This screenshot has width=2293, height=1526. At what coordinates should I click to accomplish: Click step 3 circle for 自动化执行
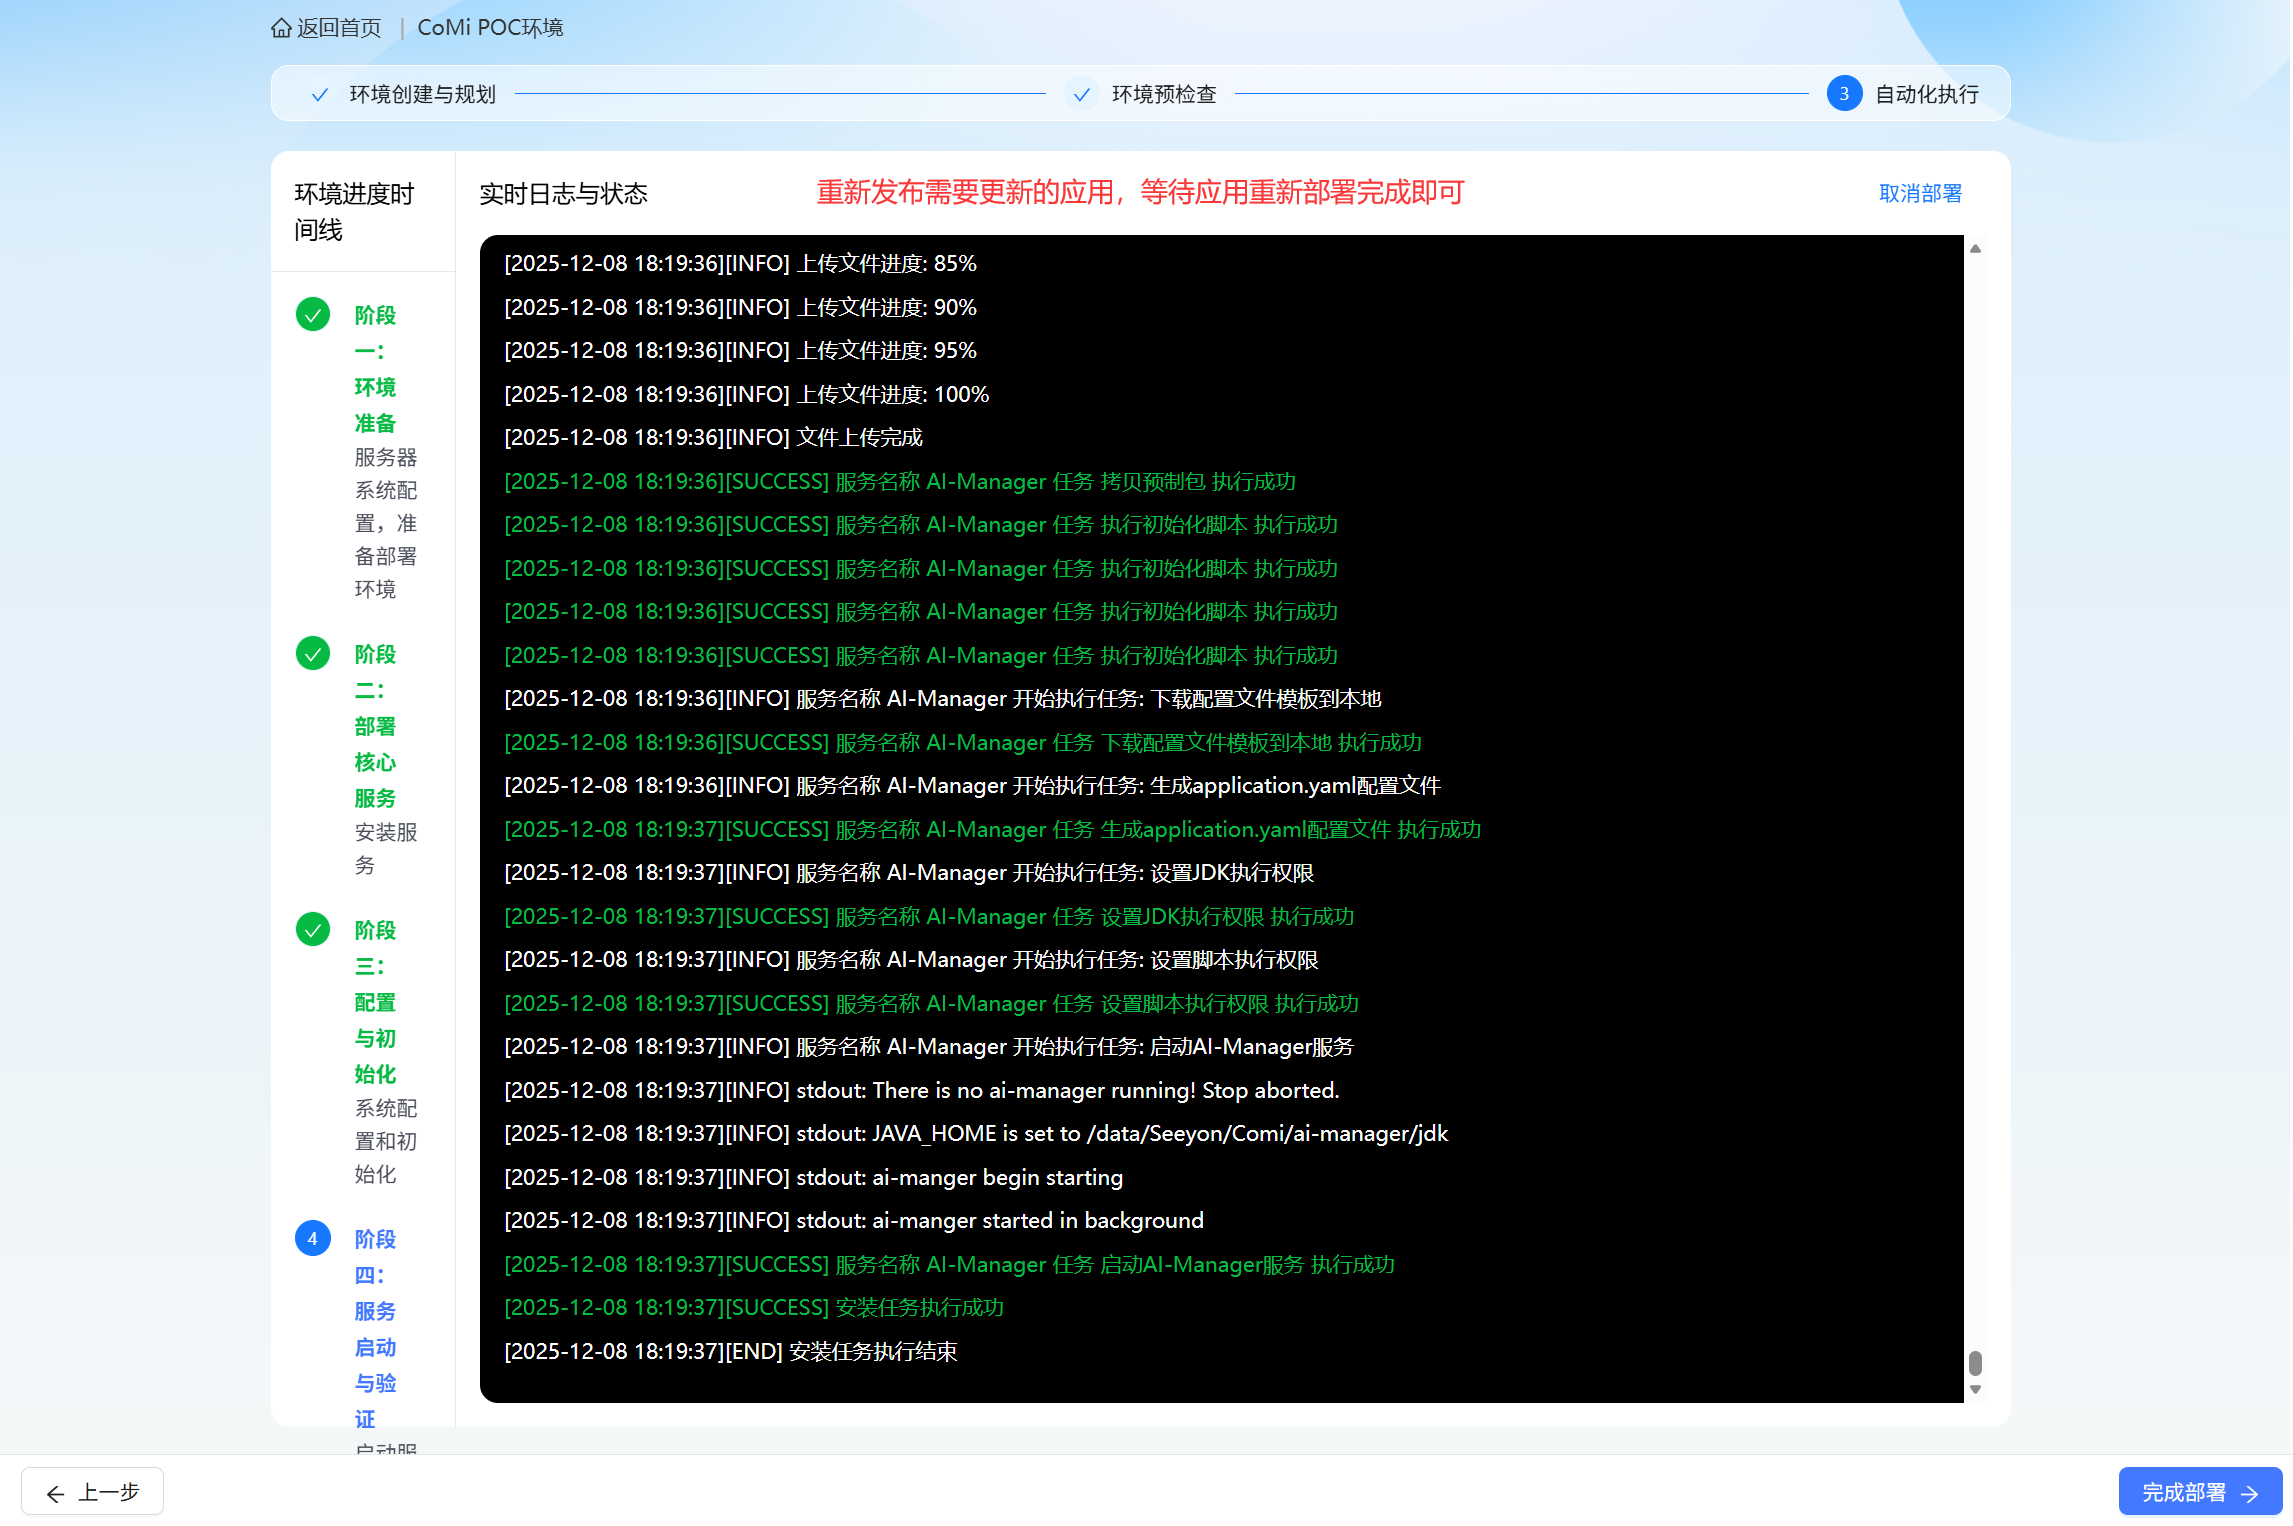pos(1844,94)
